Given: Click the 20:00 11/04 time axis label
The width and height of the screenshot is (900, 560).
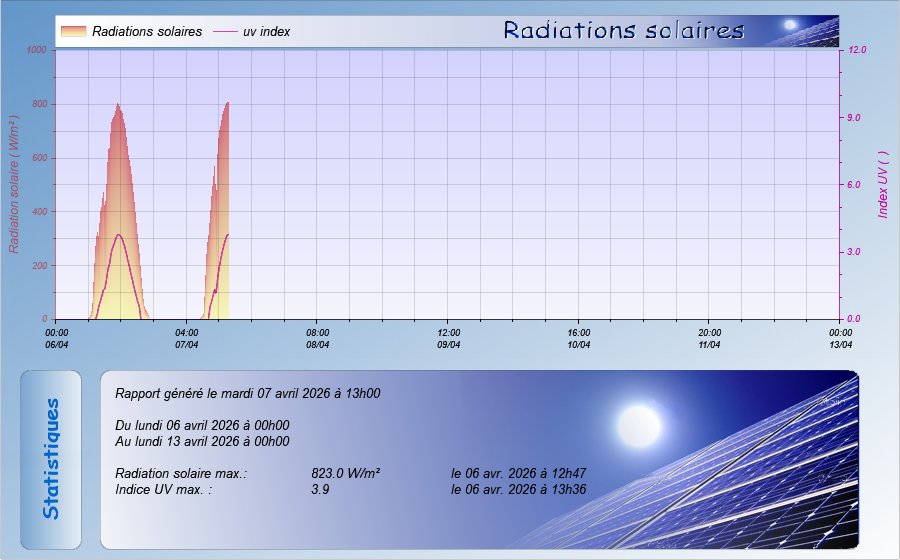Looking at the screenshot, I should tap(710, 338).
